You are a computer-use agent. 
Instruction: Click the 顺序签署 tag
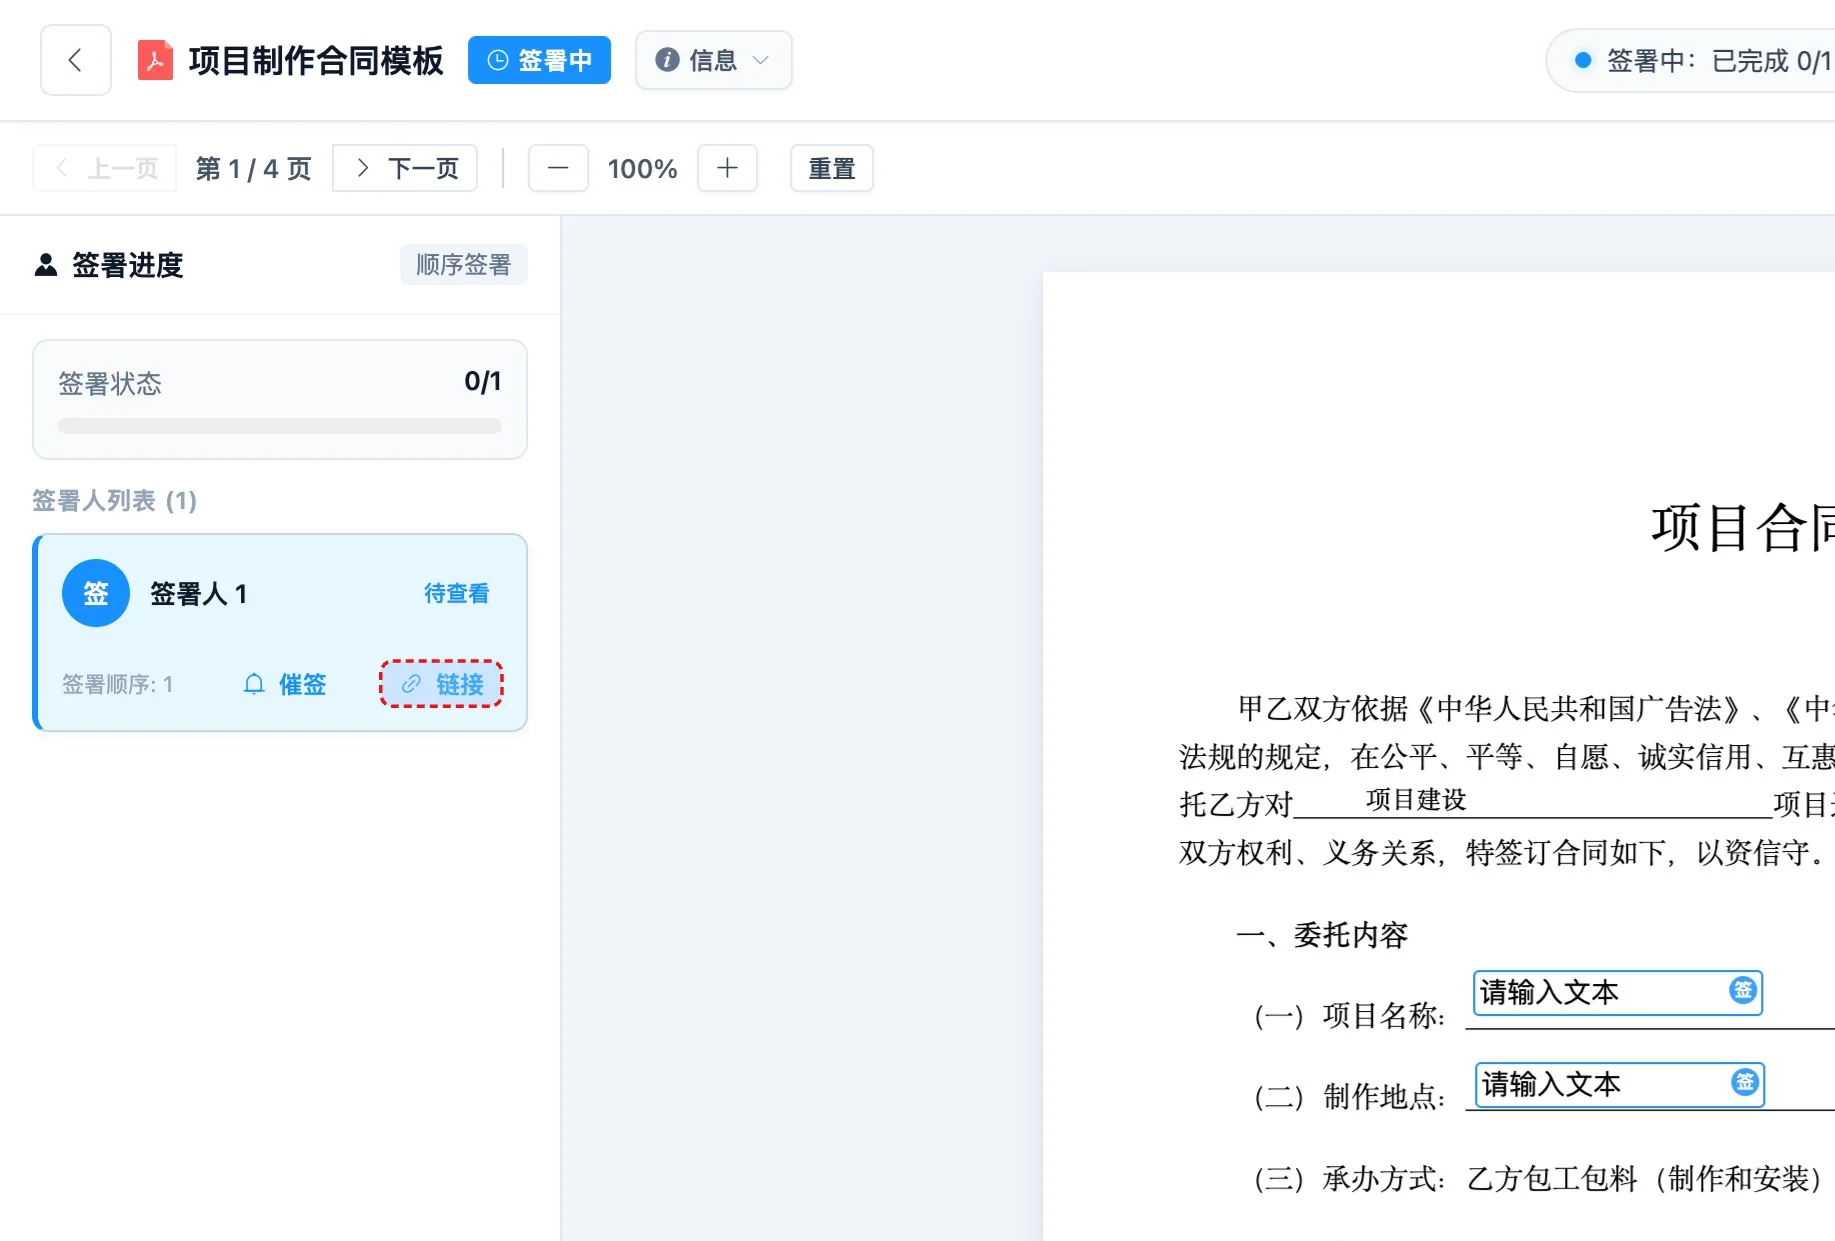pyautogui.click(x=463, y=265)
